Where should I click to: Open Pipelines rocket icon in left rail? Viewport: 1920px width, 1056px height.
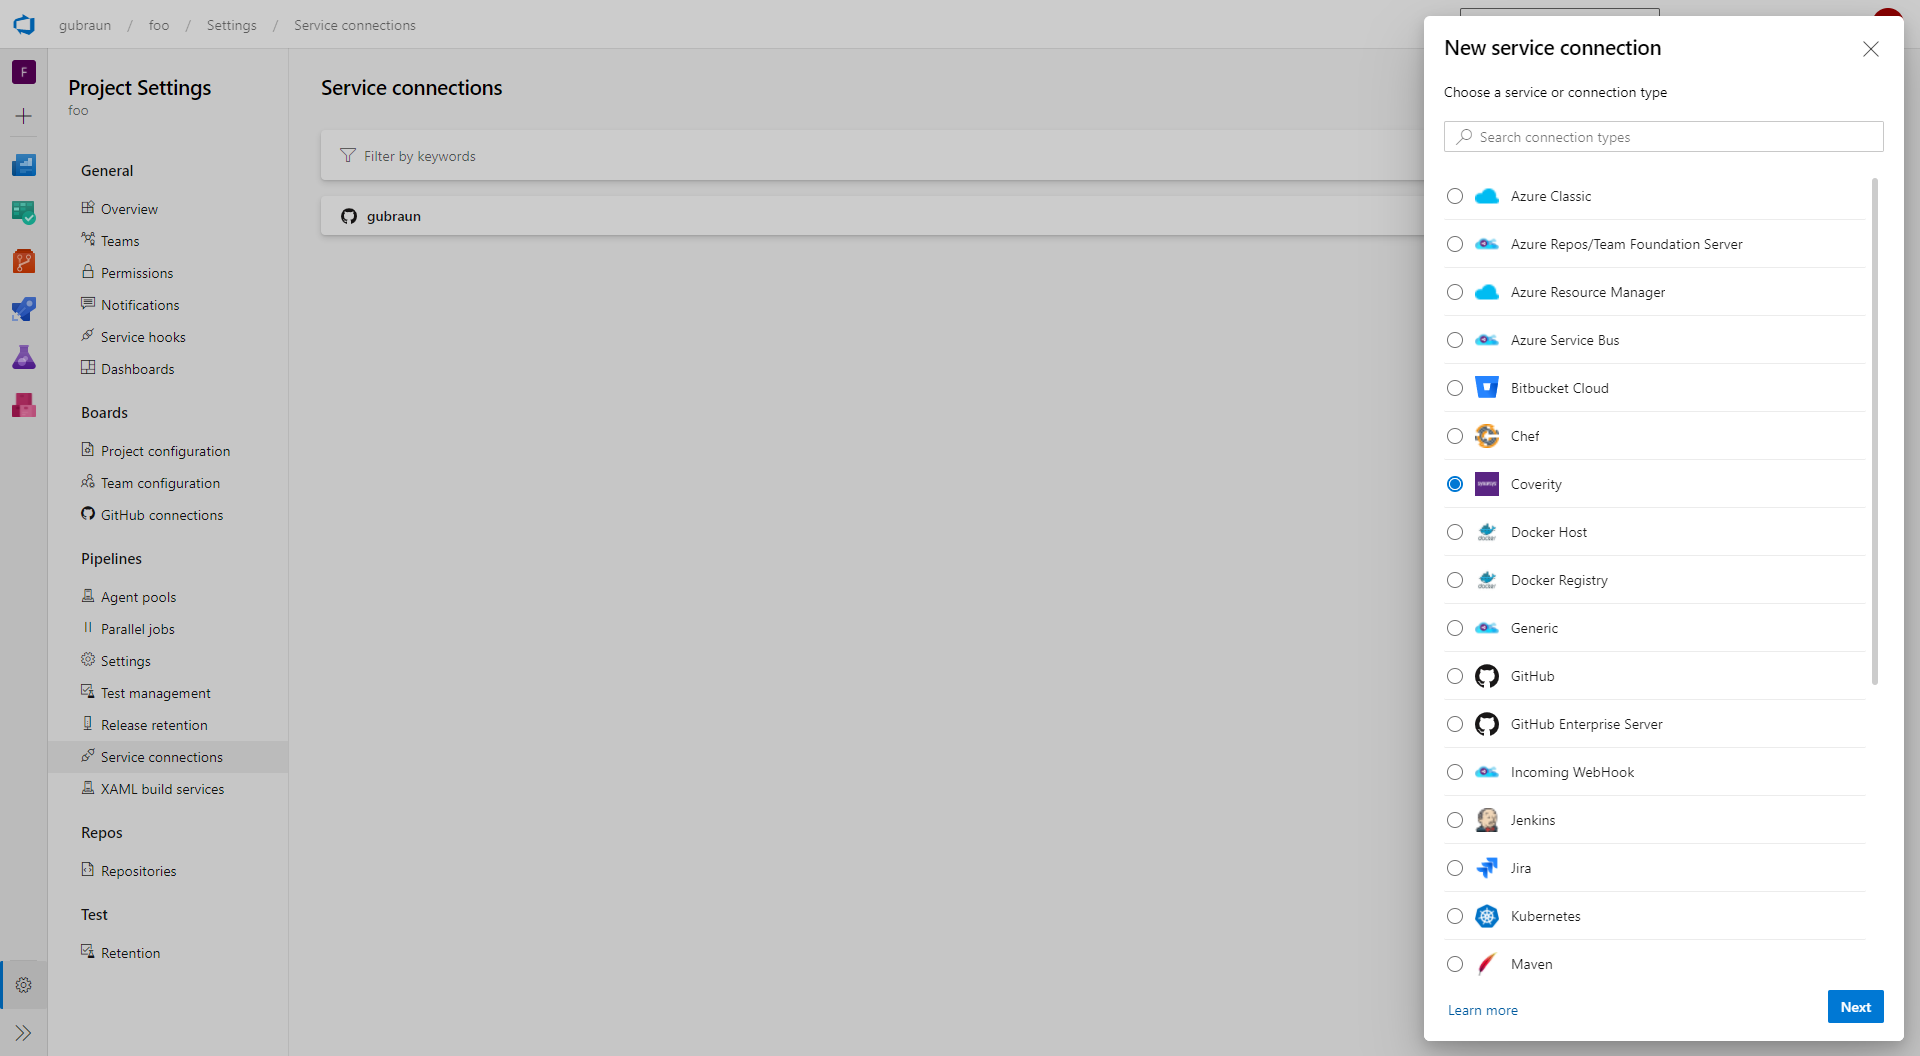click(x=24, y=309)
